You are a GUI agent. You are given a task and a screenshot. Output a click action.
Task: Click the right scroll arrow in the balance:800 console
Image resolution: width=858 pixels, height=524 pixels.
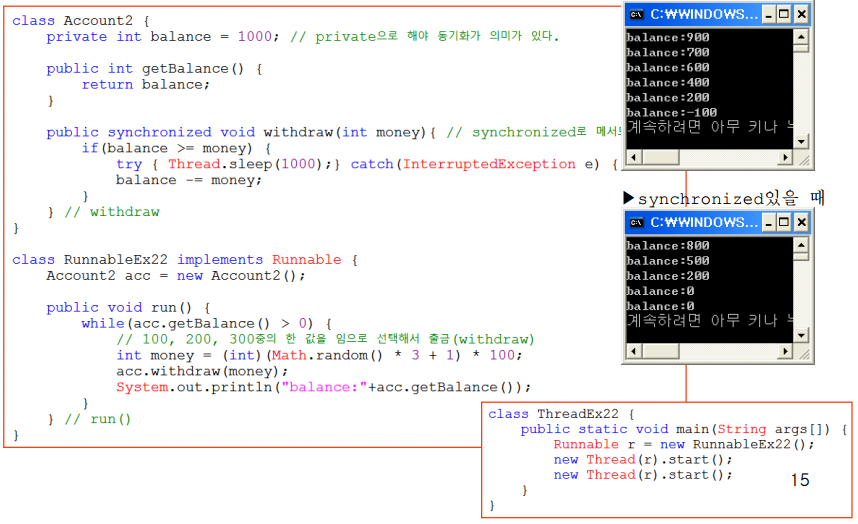(x=786, y=351)
